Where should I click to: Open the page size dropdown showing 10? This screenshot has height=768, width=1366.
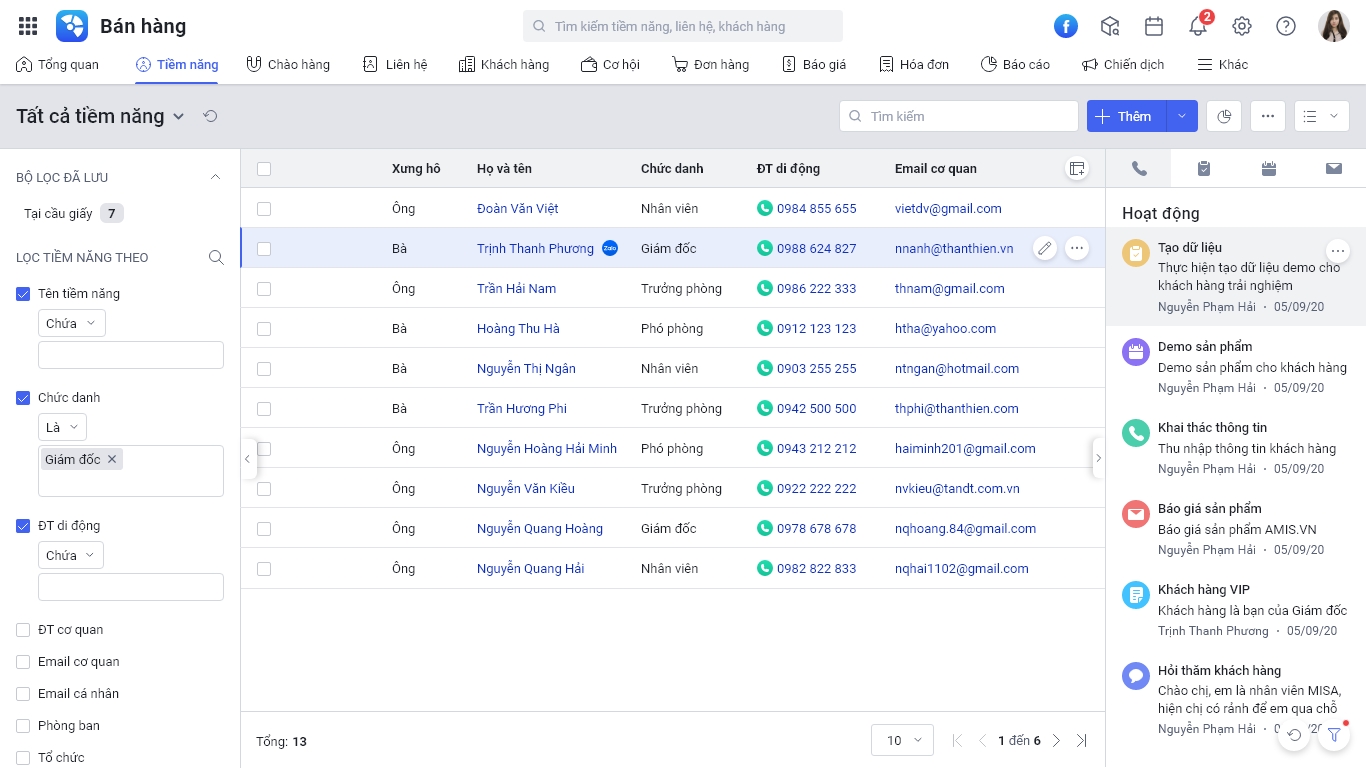coord(902,740)
